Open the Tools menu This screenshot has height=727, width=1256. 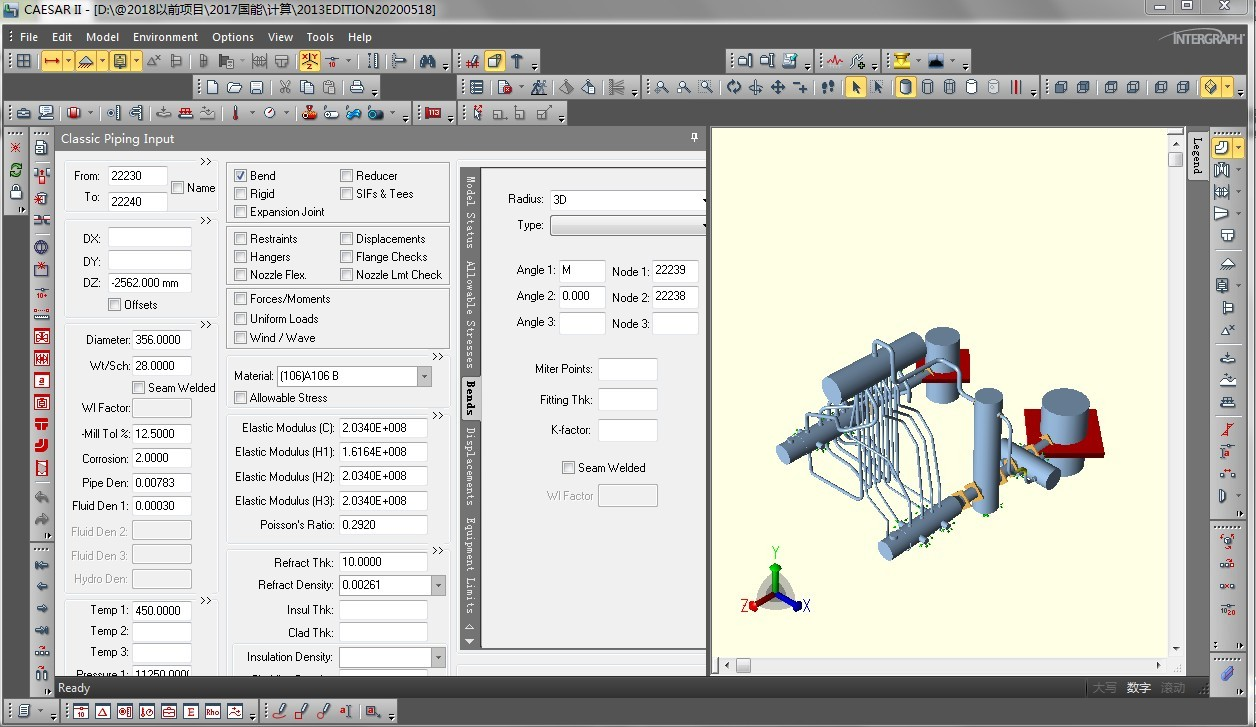pos(320,37)
